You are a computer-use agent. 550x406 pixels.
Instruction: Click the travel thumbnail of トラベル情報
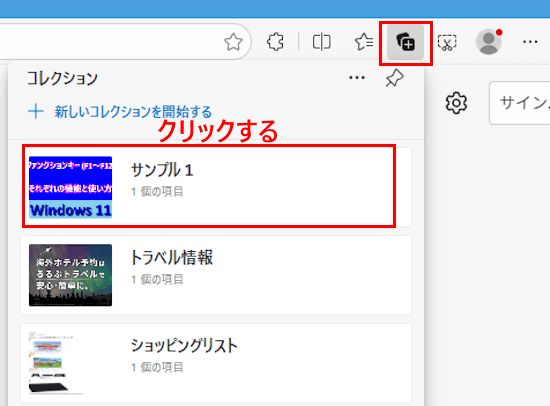click(71, 275)
